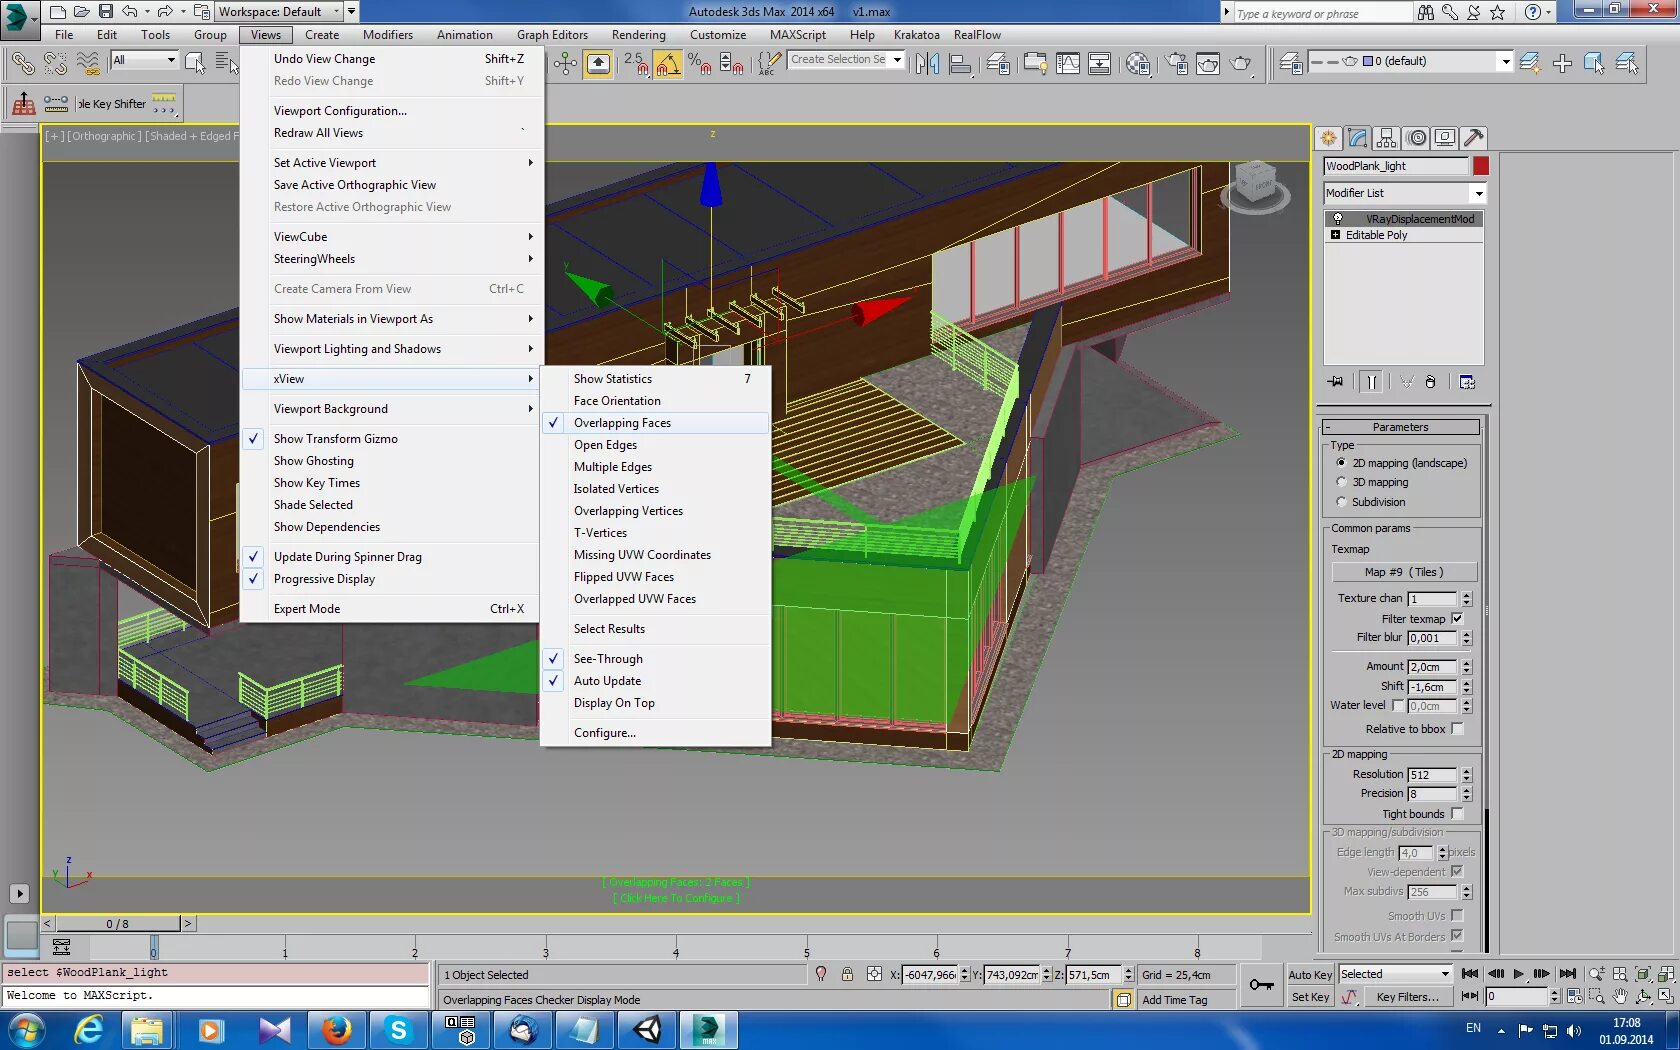Click the red object color swatch
Image resolution: width=1680 pixels, height=1050 pixels.
point(1481,166)
